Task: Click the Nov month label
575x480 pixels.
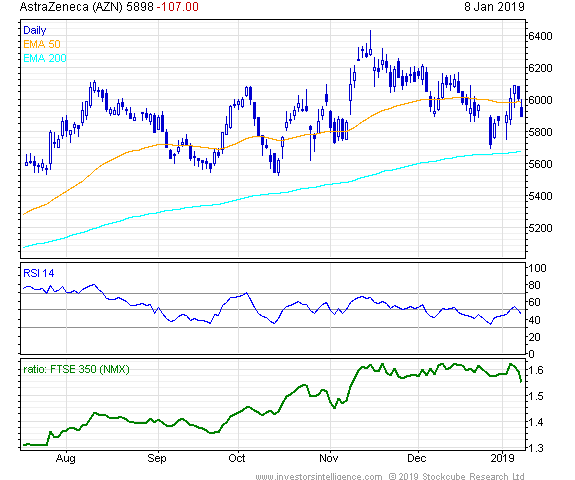Action: [x=329, y=458]
